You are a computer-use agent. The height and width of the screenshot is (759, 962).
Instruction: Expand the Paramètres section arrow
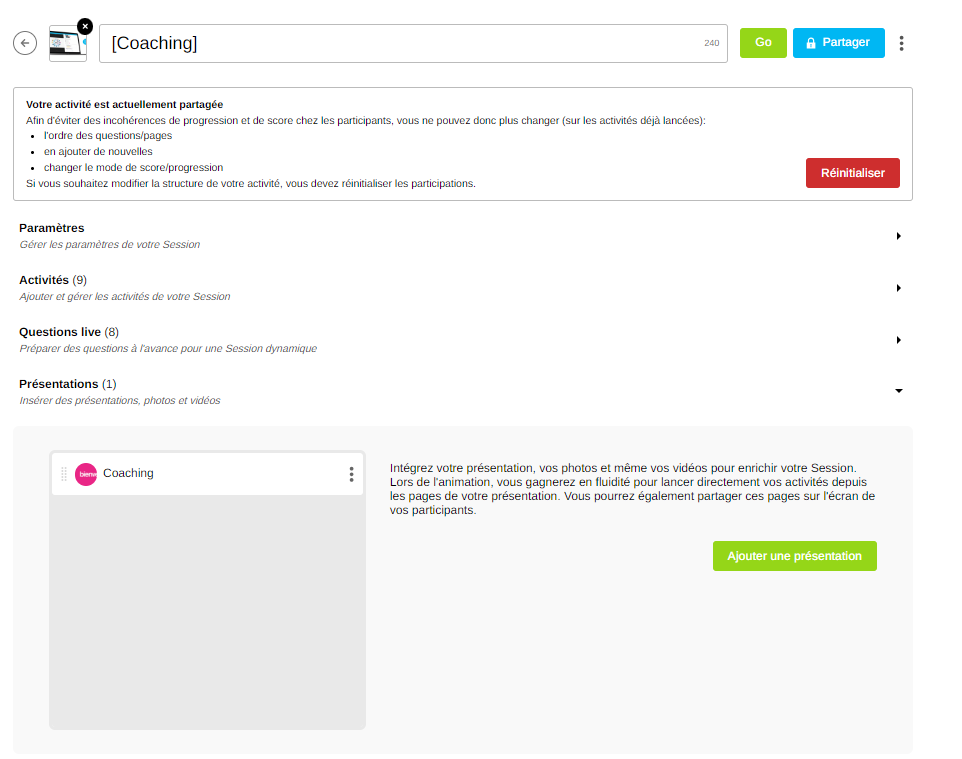coord(898,236)
